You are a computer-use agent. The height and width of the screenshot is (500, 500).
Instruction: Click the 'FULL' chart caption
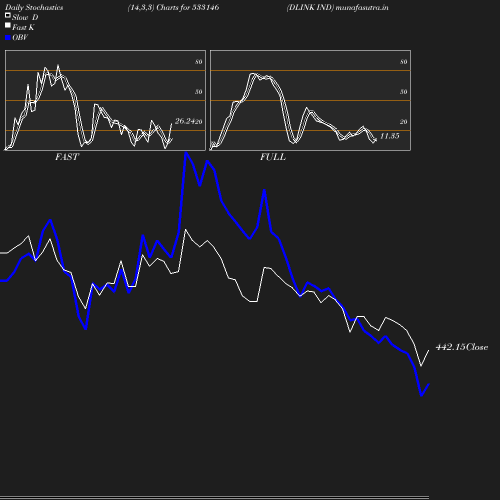click(273, 157)
